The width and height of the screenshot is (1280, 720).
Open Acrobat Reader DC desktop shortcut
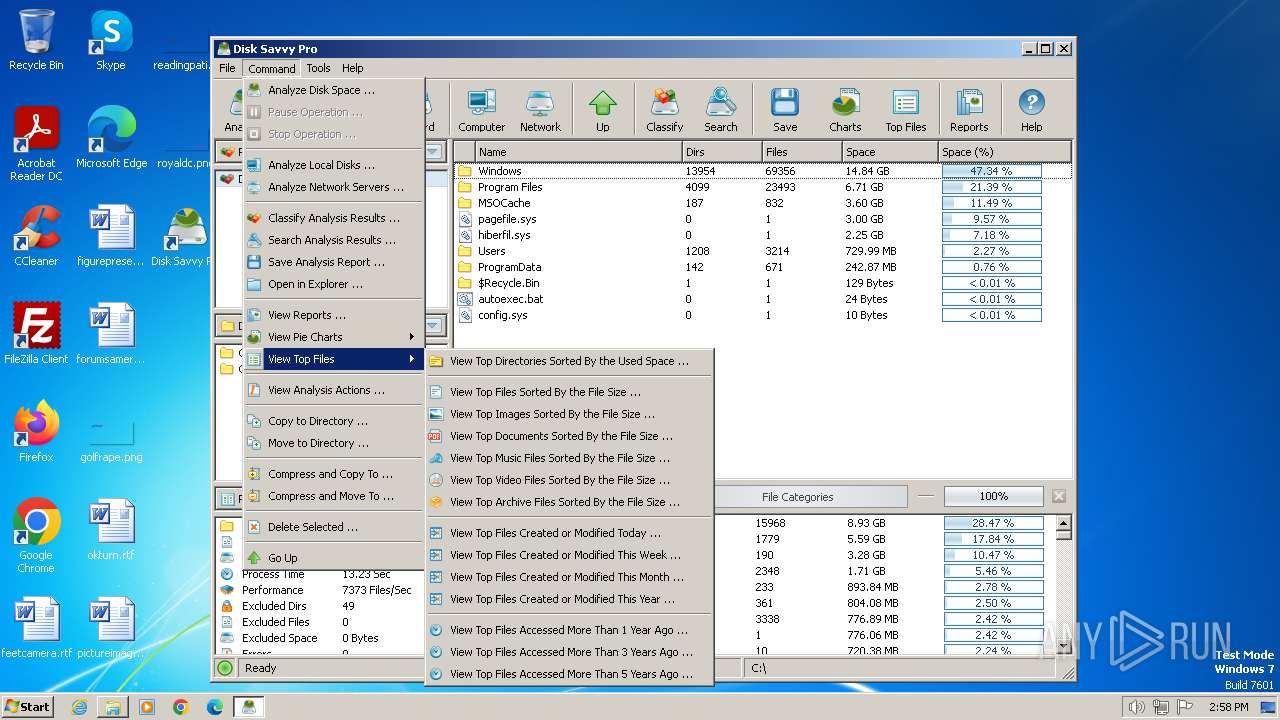36,144
